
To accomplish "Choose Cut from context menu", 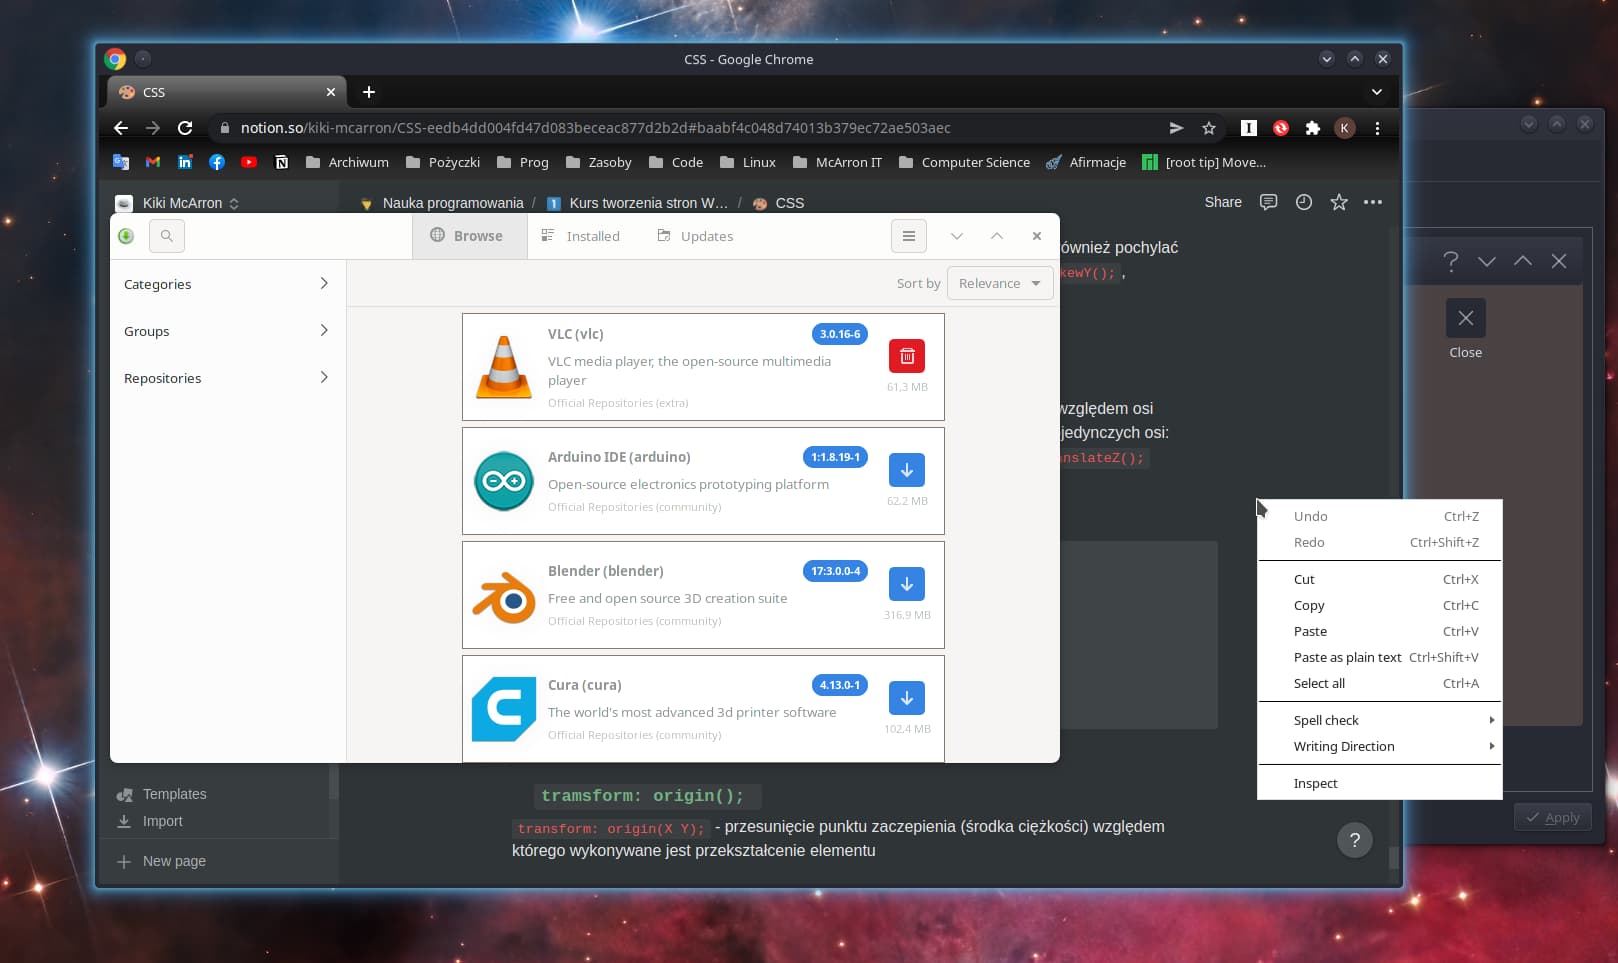I will [1380, 579].
